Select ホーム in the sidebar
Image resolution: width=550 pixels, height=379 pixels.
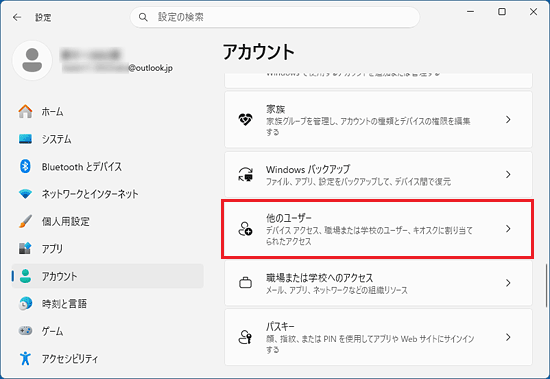tap(107, 112)
